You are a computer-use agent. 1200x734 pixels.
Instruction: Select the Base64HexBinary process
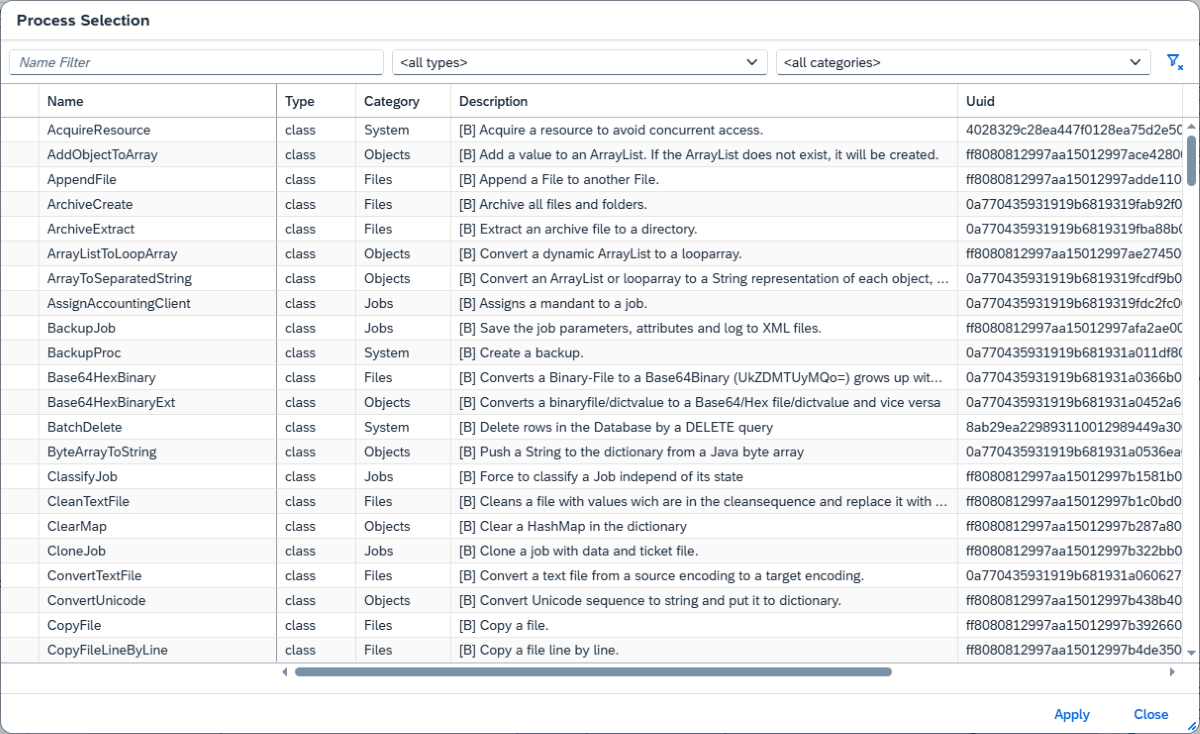click(101, 377)
